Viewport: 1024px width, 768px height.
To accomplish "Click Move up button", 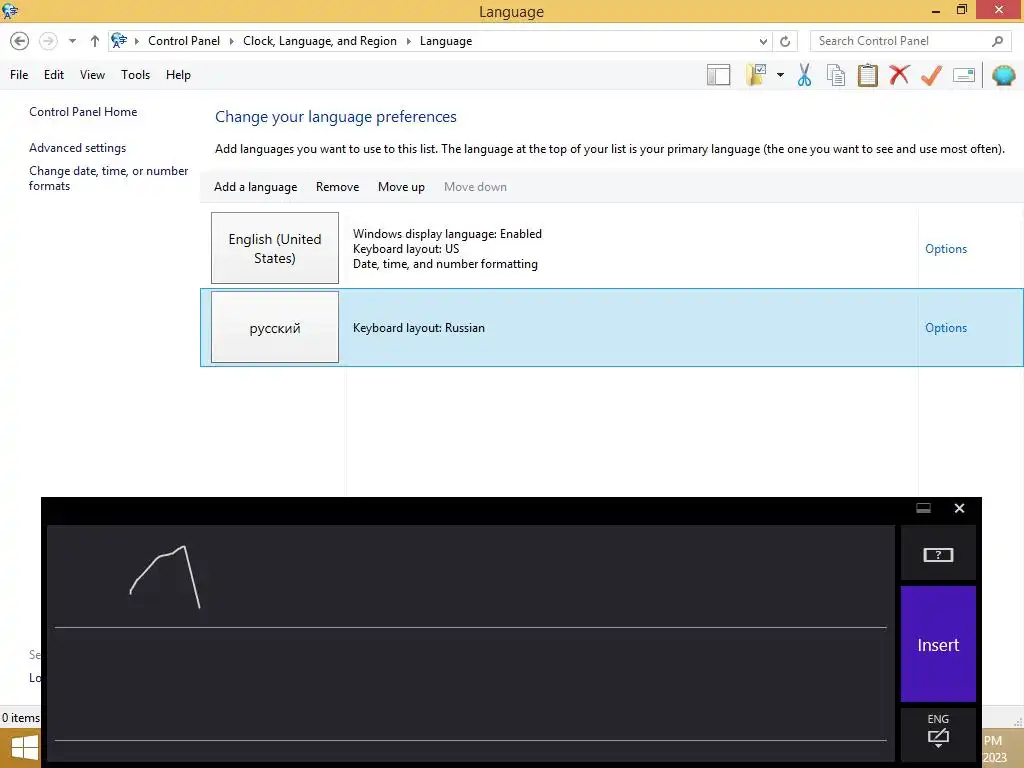I will click(401, 187).
